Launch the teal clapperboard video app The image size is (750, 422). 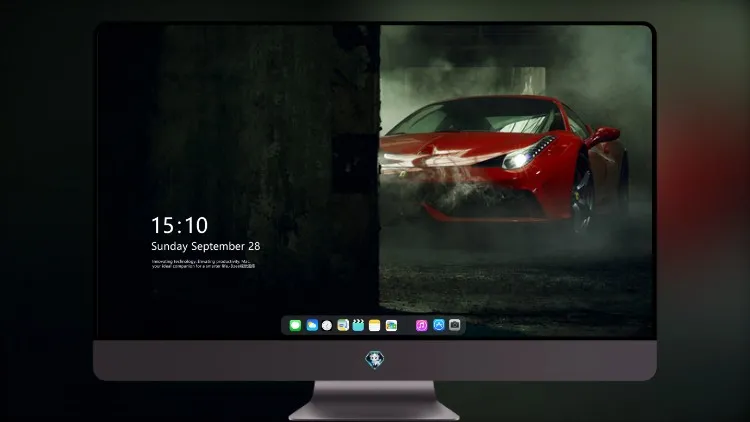click(x=358, y=325)
